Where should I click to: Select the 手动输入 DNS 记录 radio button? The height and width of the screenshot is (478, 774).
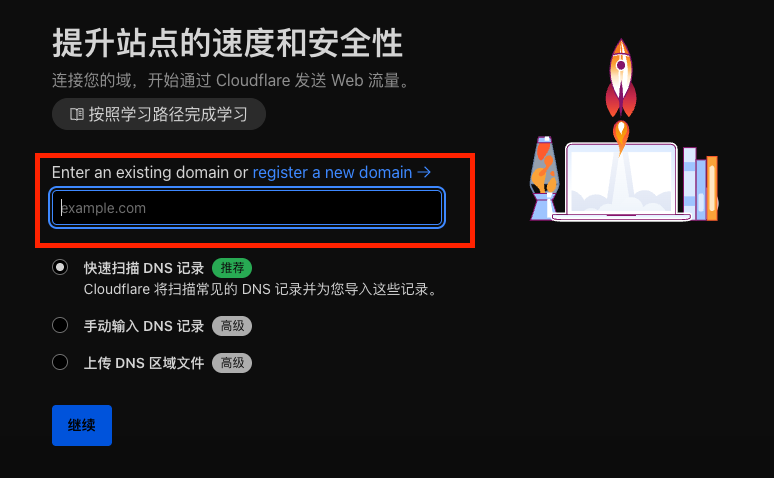coord(60,325)
